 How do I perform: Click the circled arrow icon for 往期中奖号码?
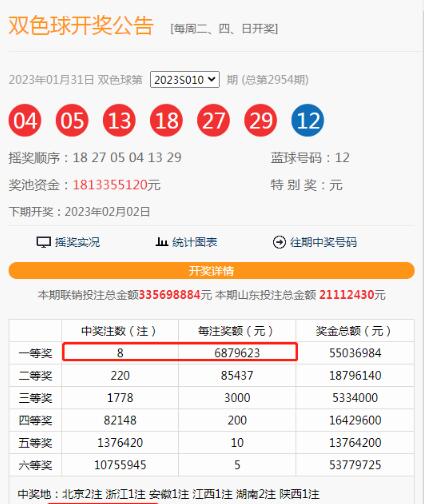(279, 242)
